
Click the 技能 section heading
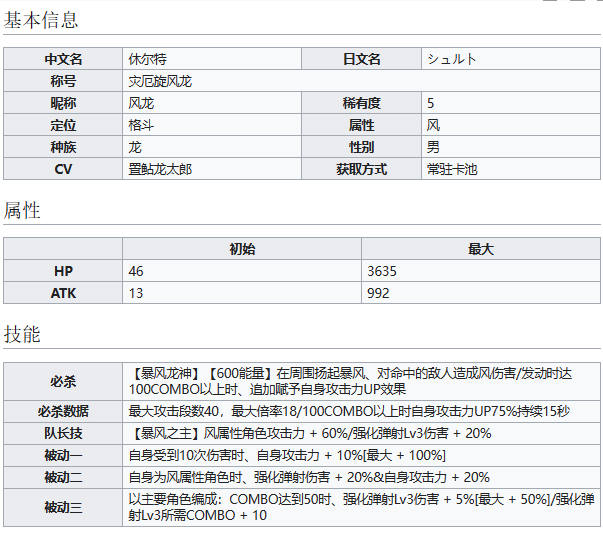pos(22,334)
